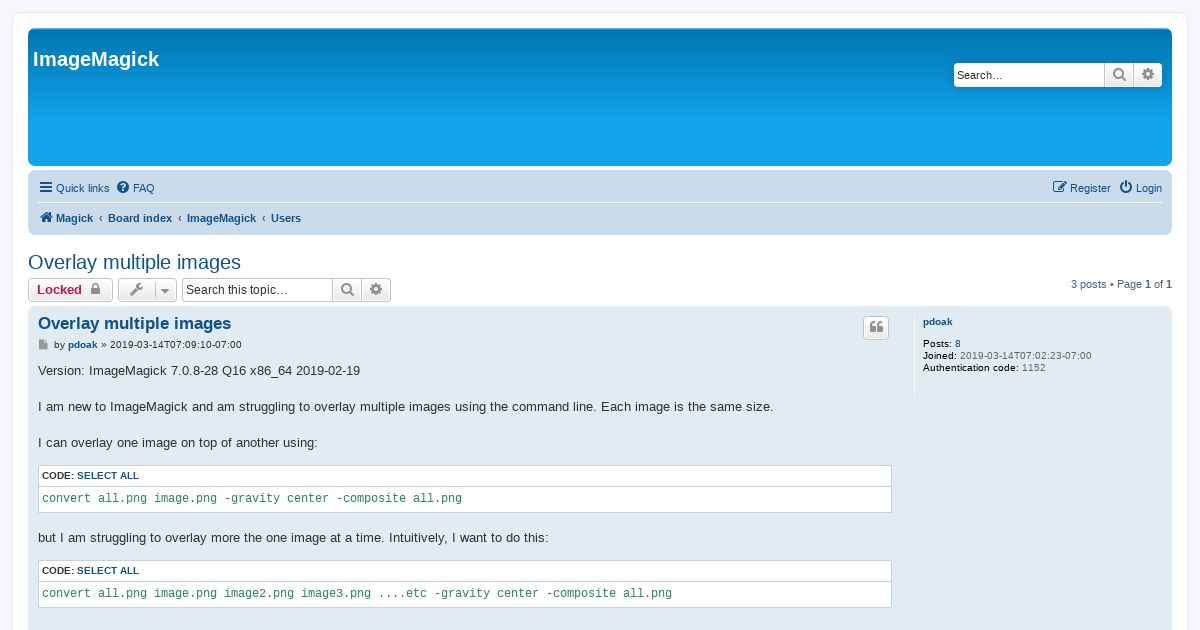1200x630 pixels.
Task: Click the Login link
Action: pos(1141,188)
